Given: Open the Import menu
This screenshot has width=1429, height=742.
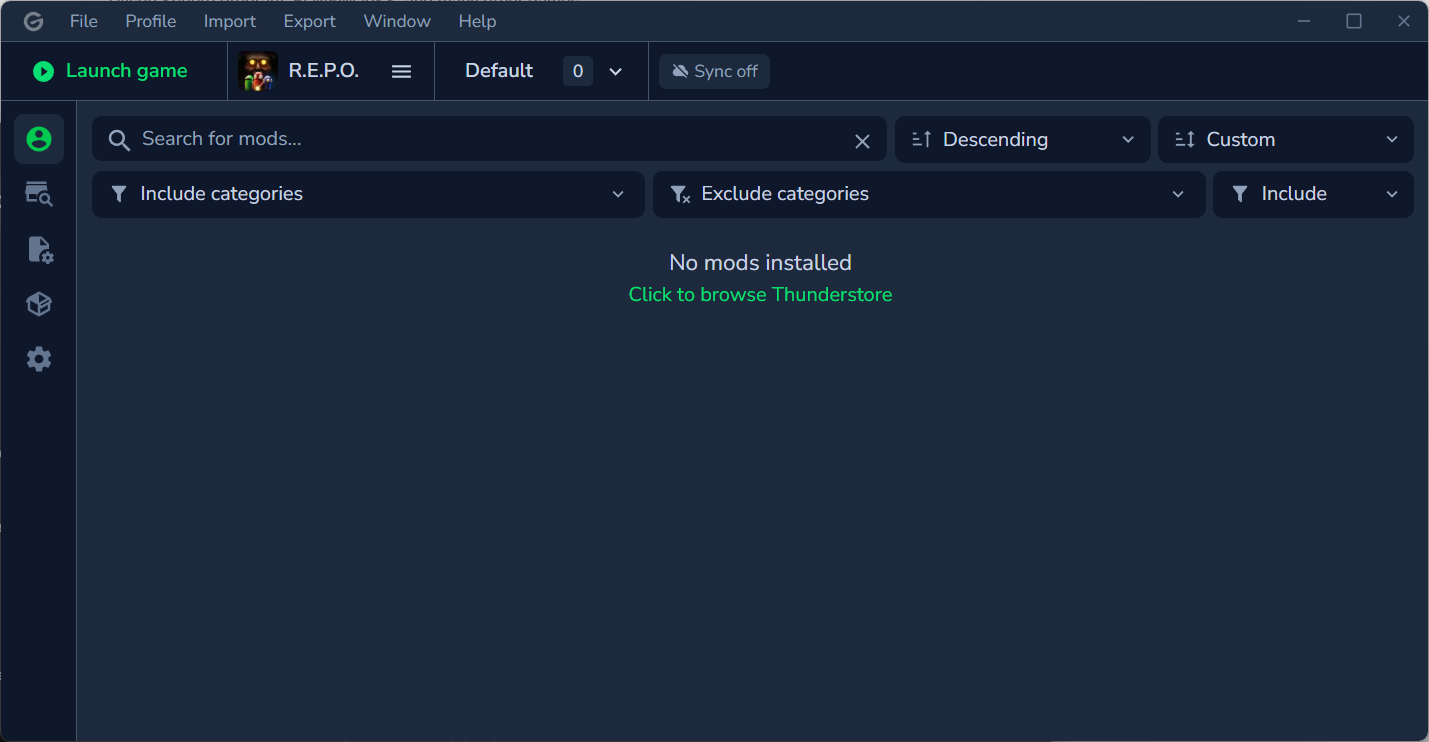Looking at the screenshot, I should tap(229, 21).
